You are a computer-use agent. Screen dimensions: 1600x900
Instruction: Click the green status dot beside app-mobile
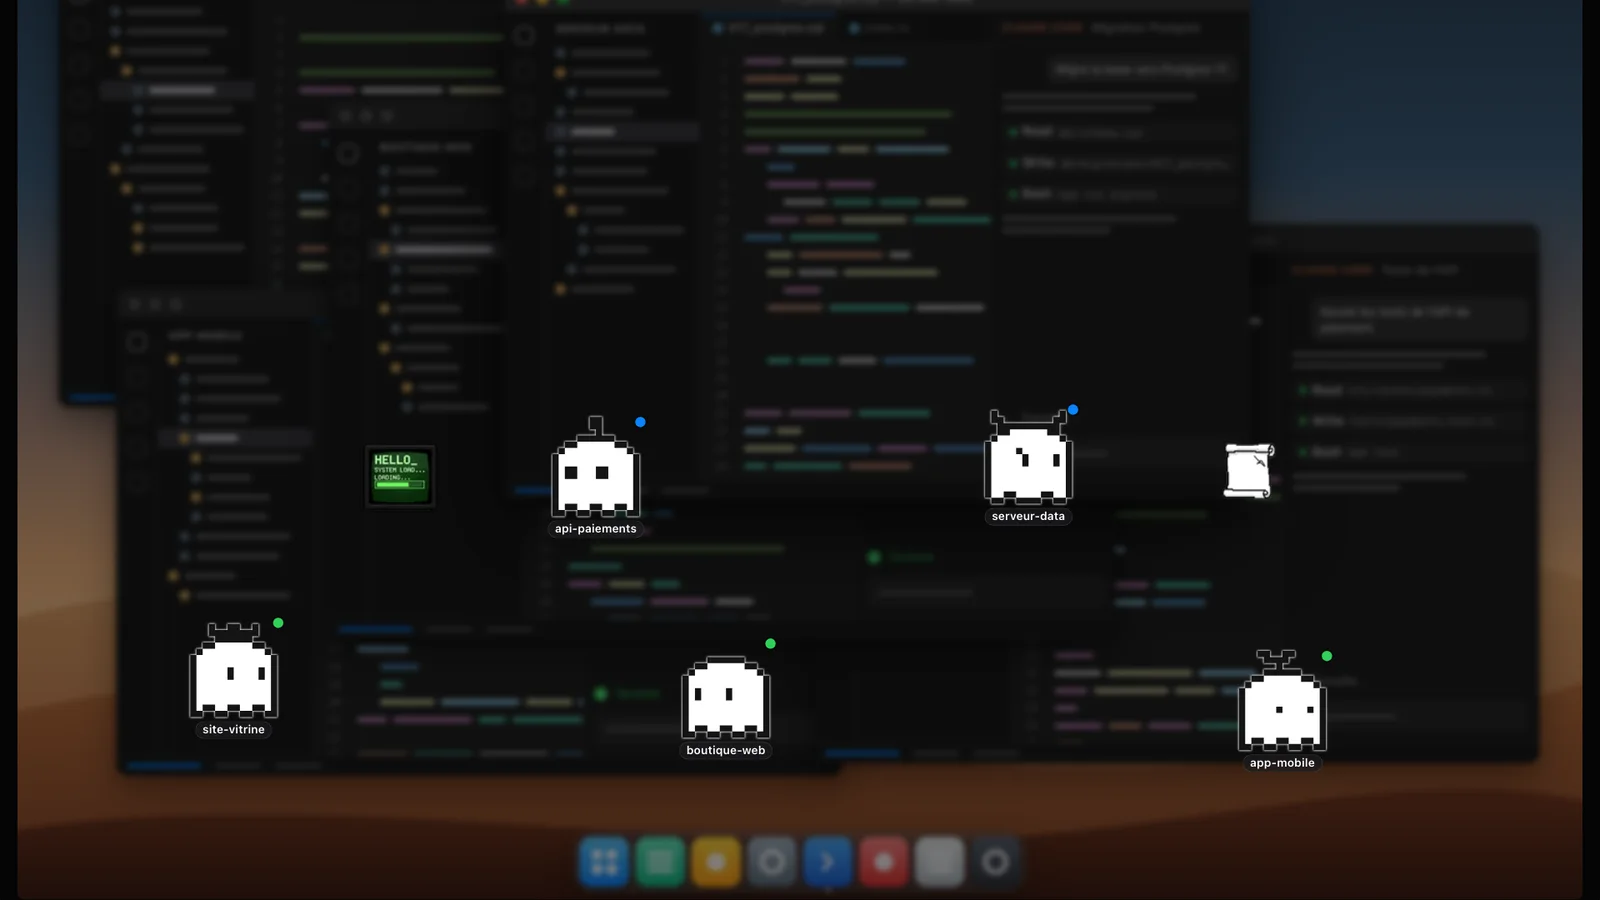point(1327,656)
